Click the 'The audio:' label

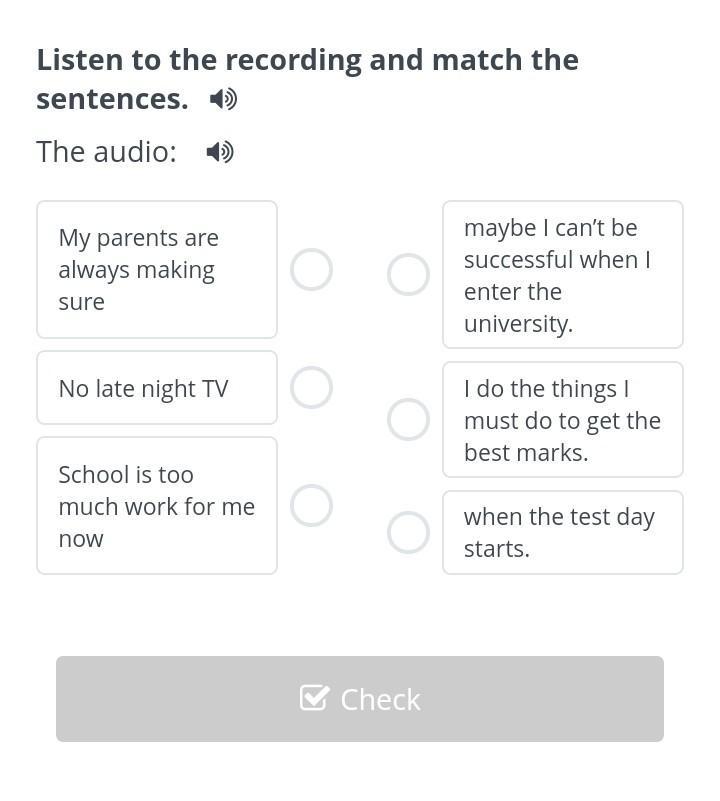(106, 152)
